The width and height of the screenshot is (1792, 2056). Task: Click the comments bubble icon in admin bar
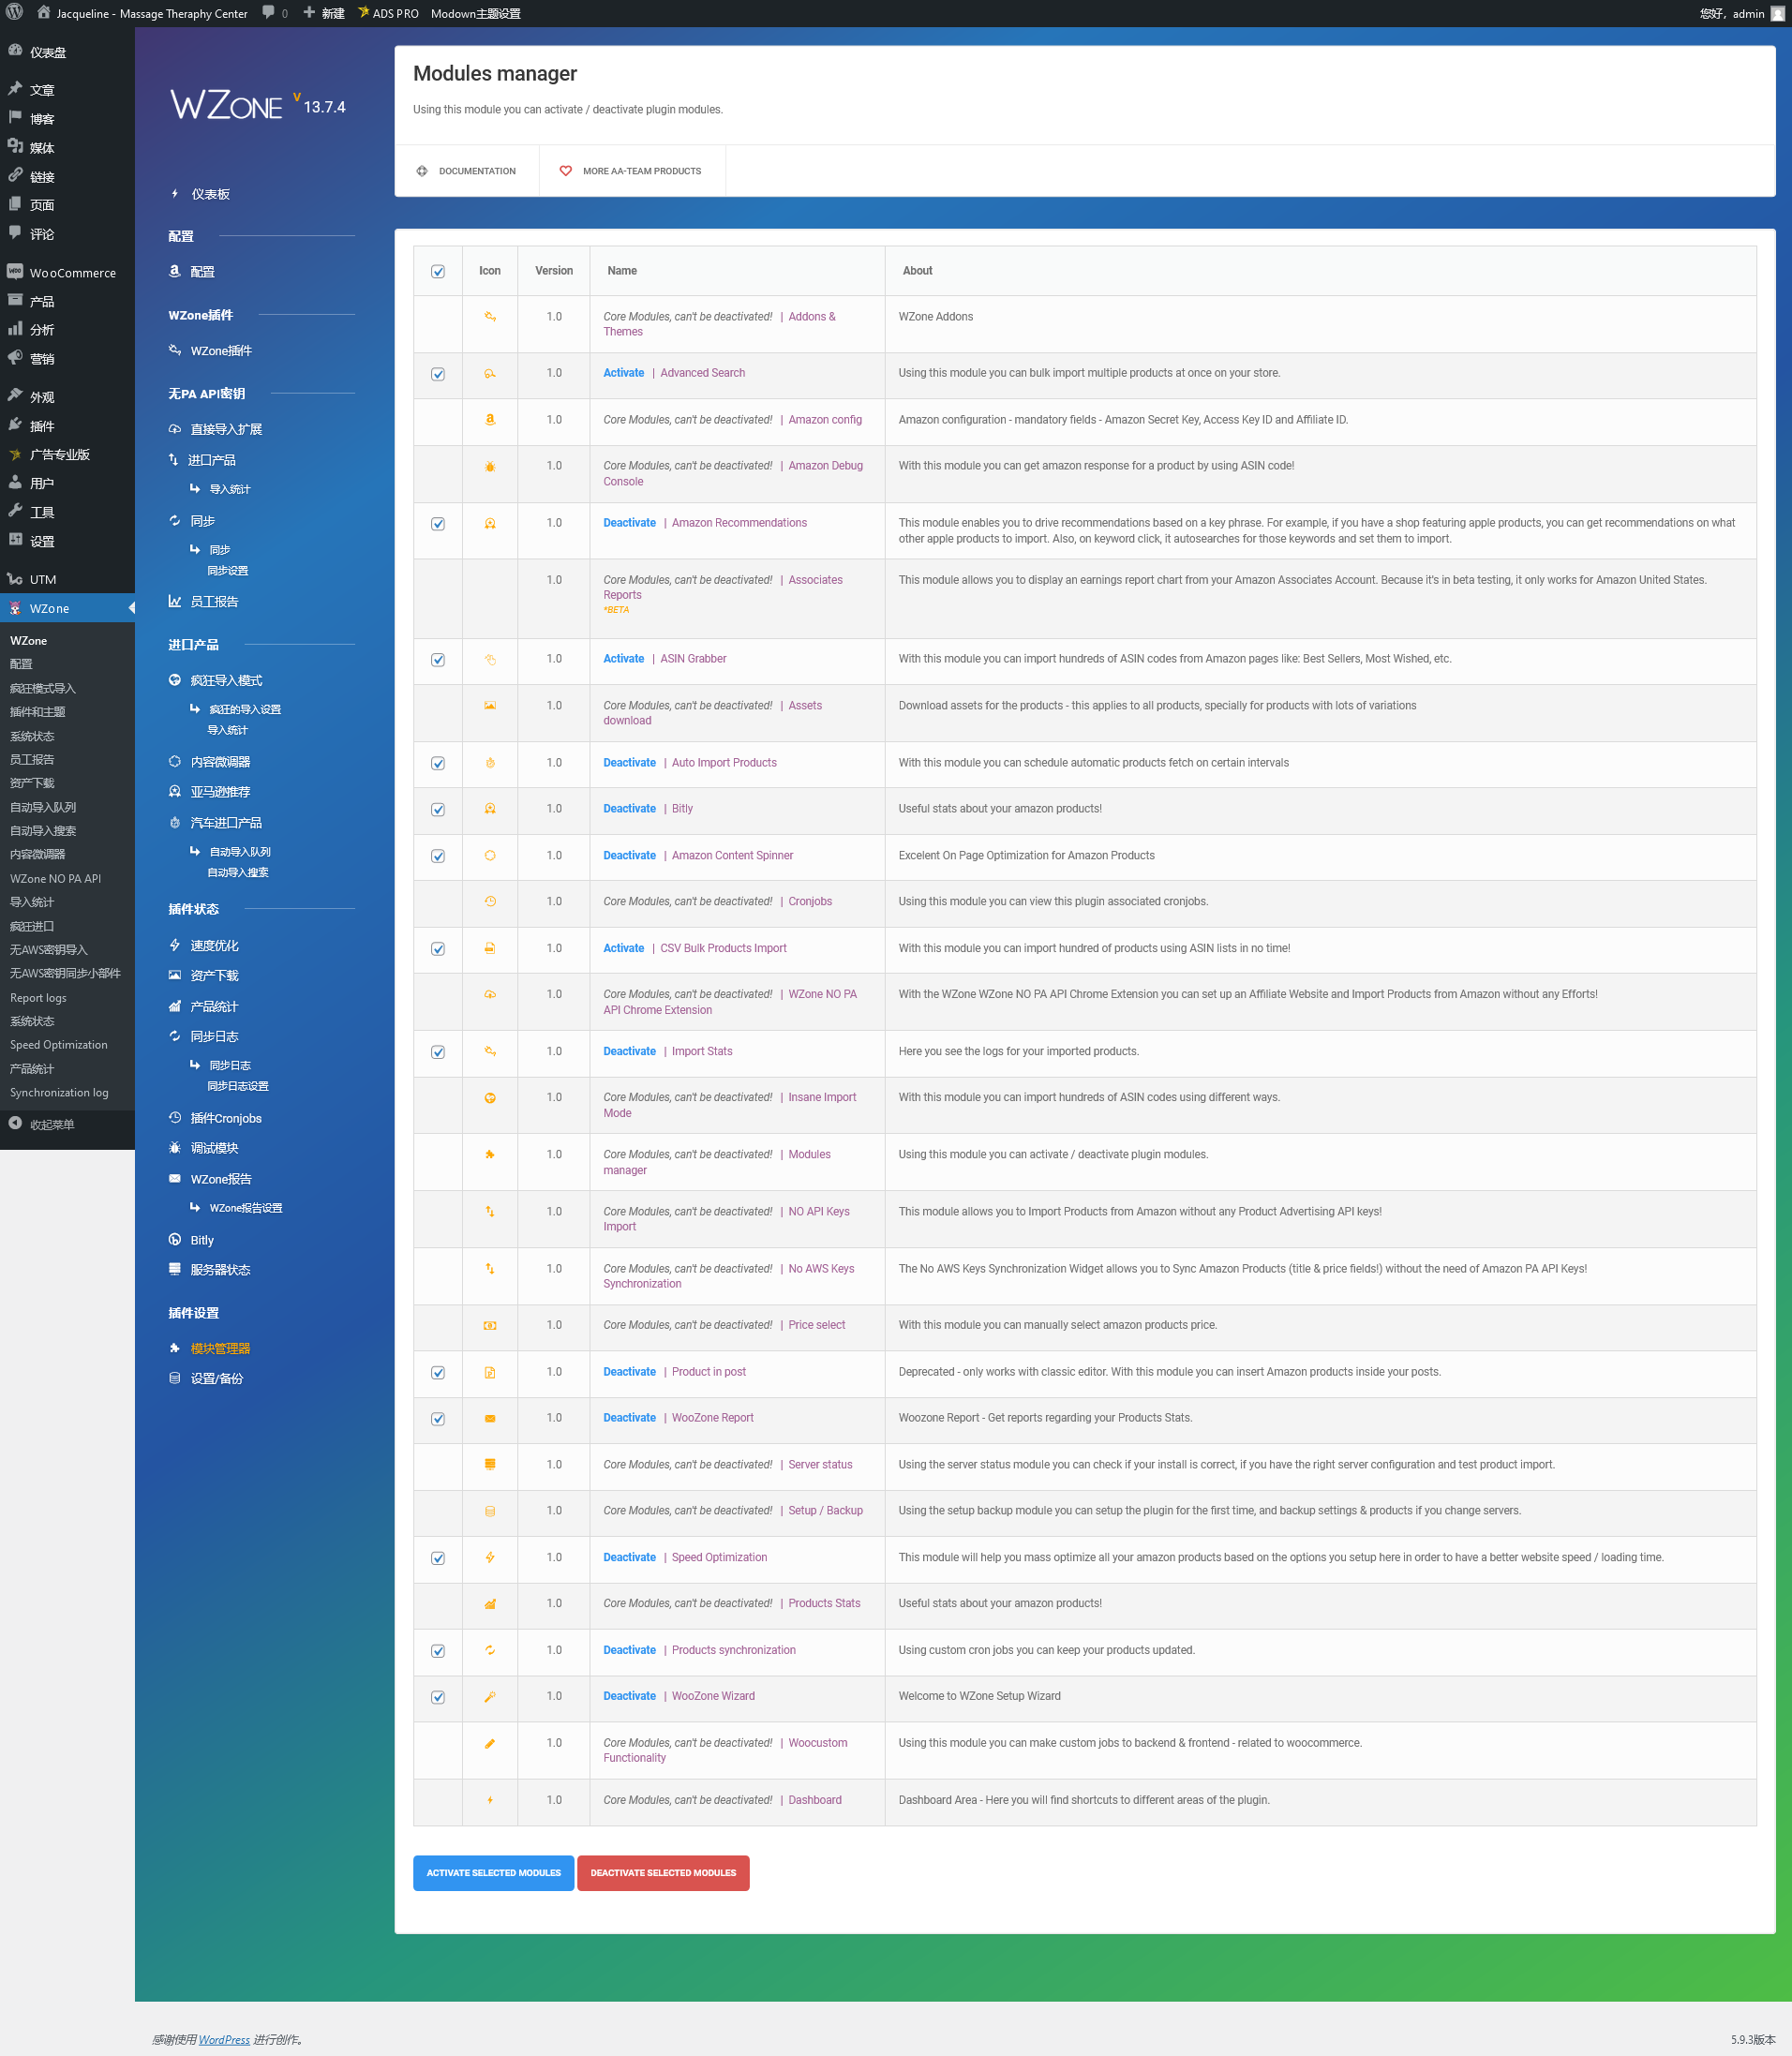pos(269,13)
